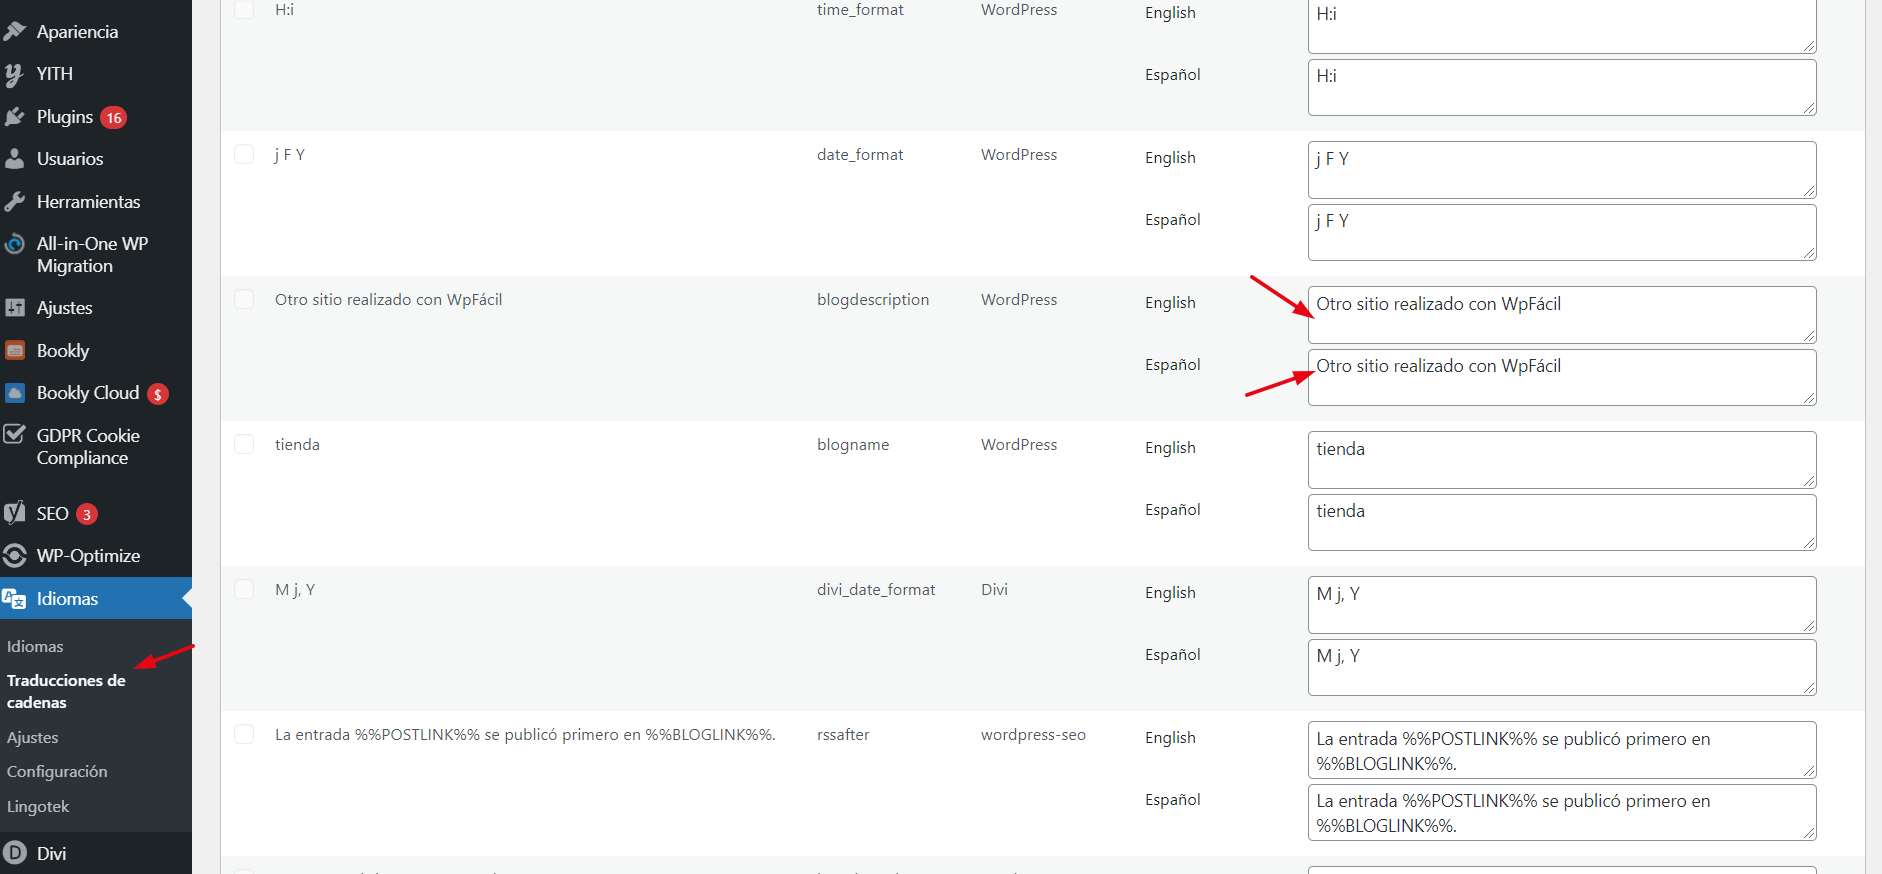Click the YITH logo icon
1882x874 pixels.
(15, 74)
